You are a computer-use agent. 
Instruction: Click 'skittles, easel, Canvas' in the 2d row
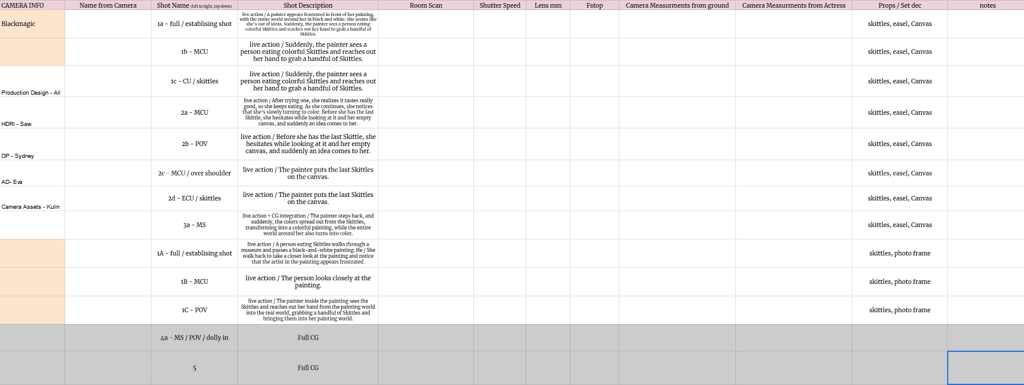click(x=899, y=198)
